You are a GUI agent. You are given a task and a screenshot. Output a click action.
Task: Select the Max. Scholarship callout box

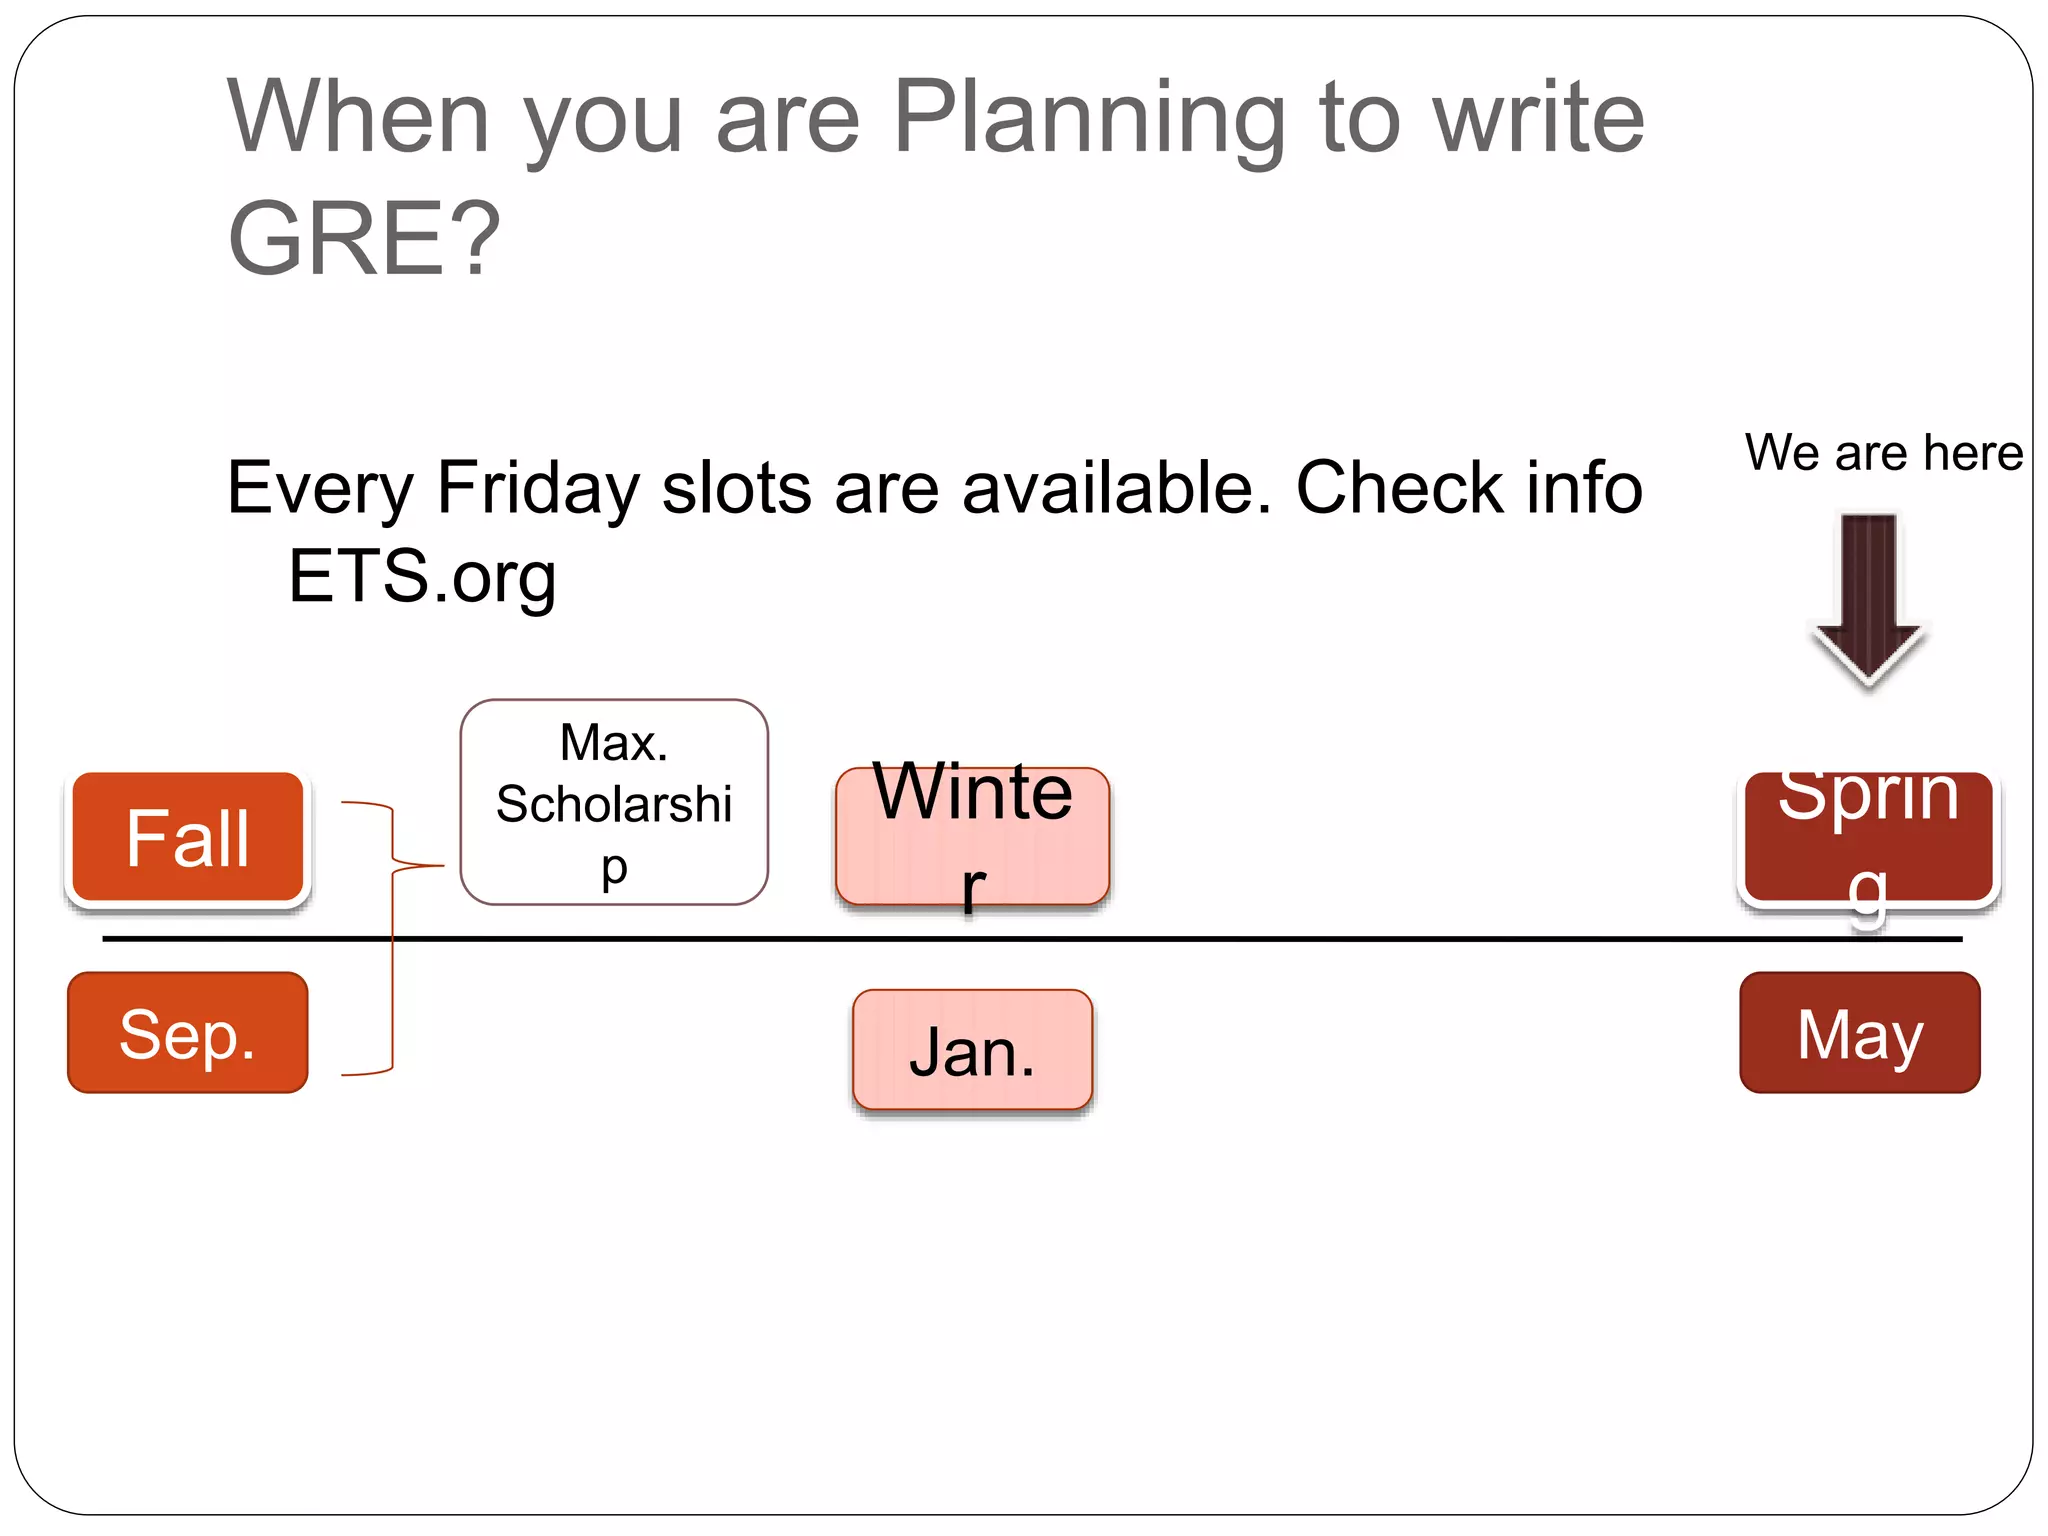coord(614,803)
